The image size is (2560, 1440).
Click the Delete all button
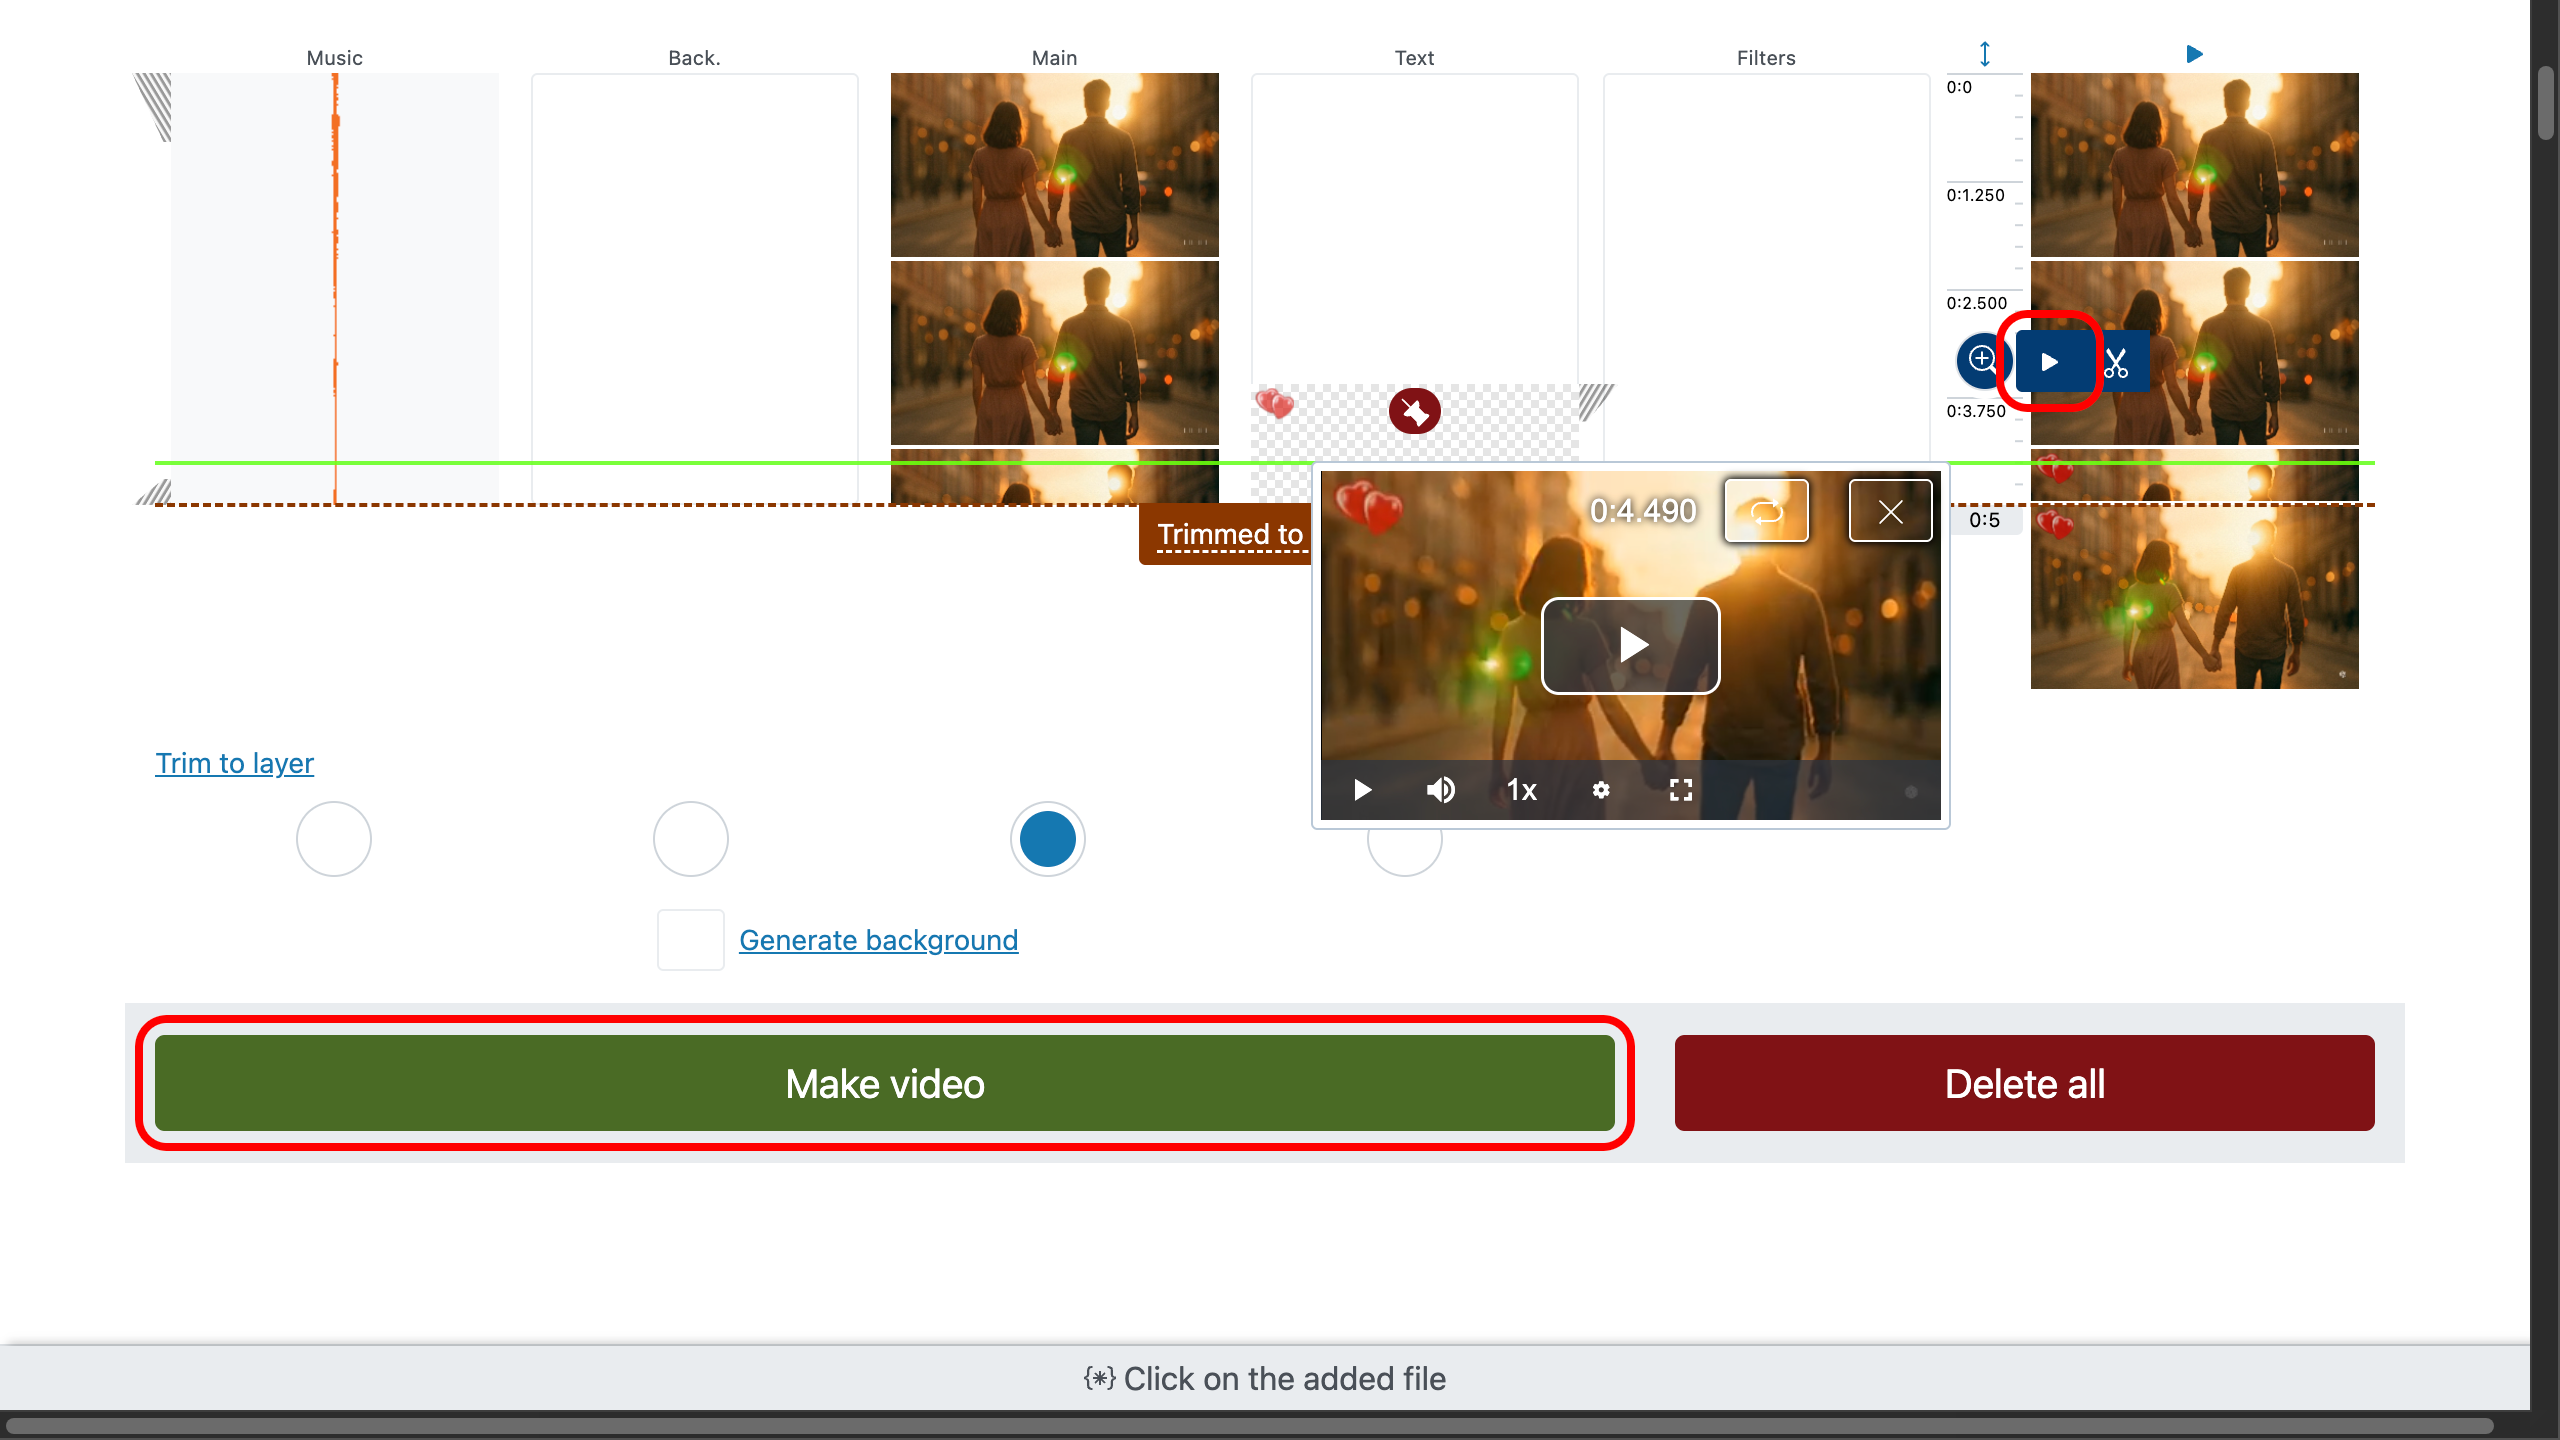point(2024,1083)
